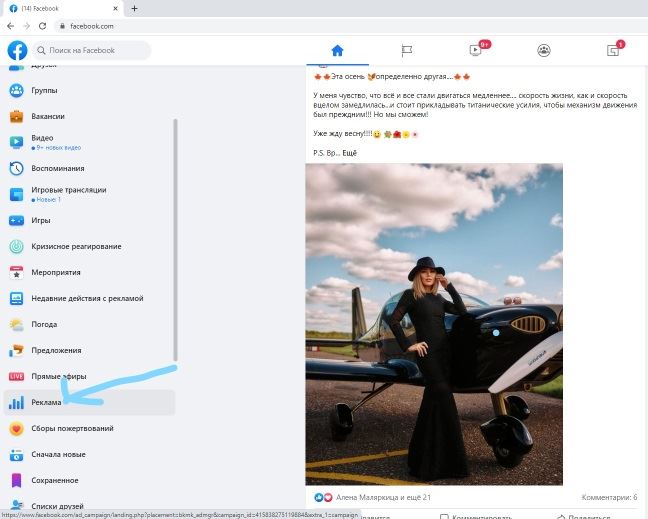Click the Facebook logo icon

pos(17,50)
